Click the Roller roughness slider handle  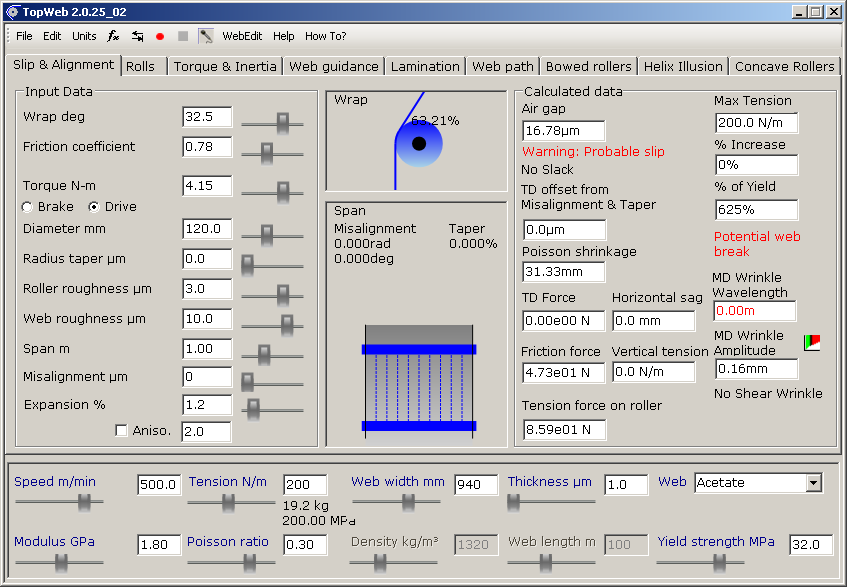tap(283, 295)
